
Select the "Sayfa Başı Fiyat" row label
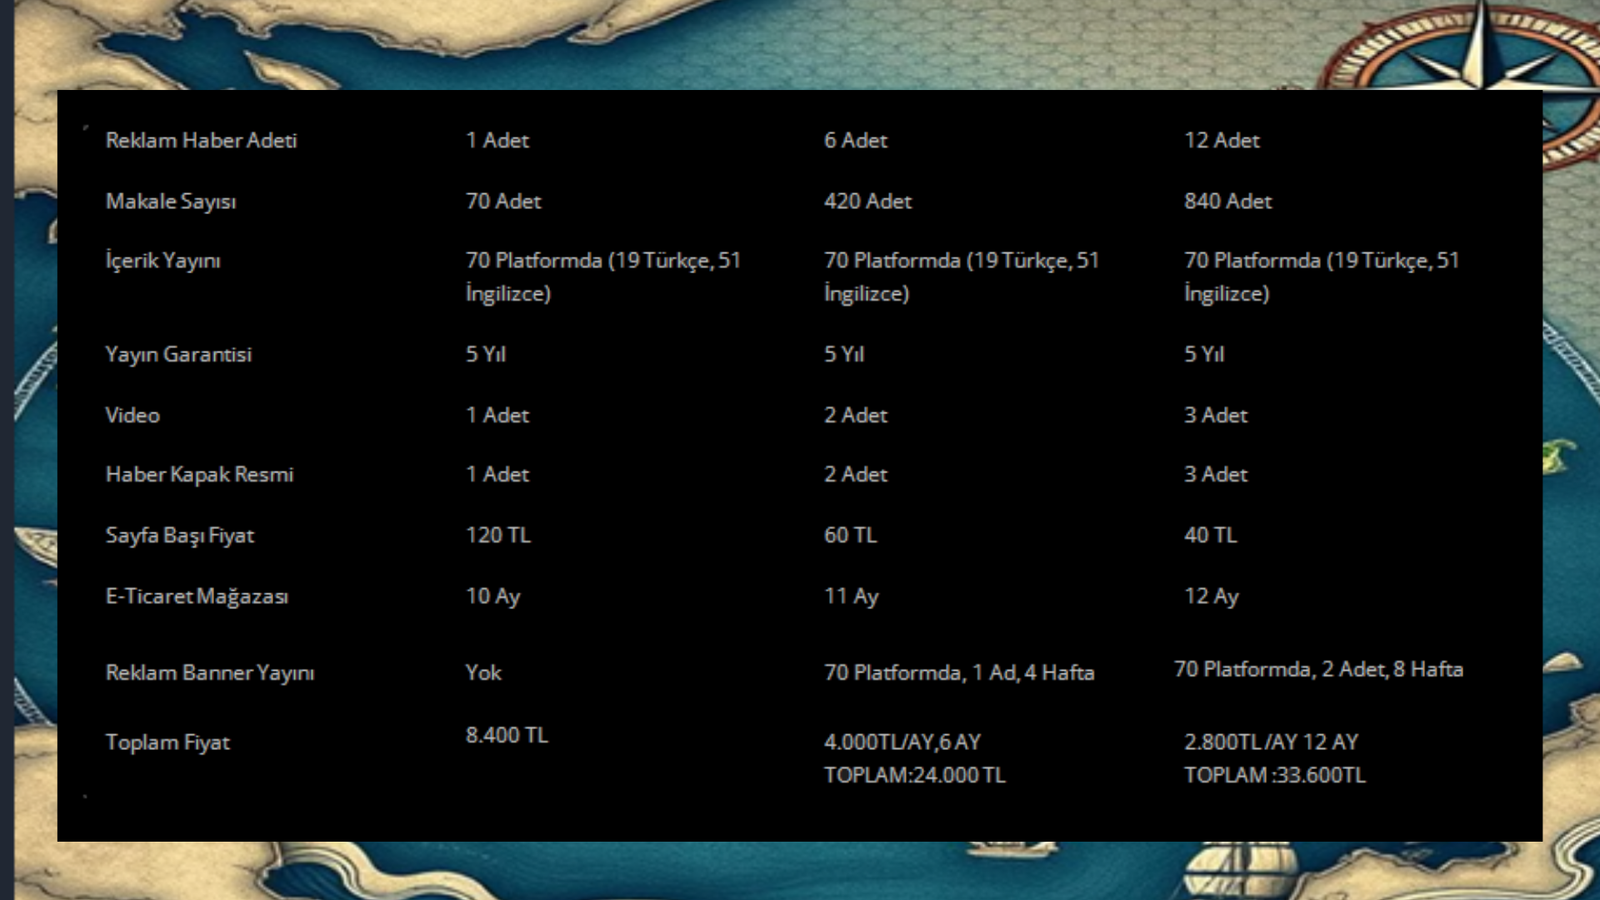click(180, 535)
